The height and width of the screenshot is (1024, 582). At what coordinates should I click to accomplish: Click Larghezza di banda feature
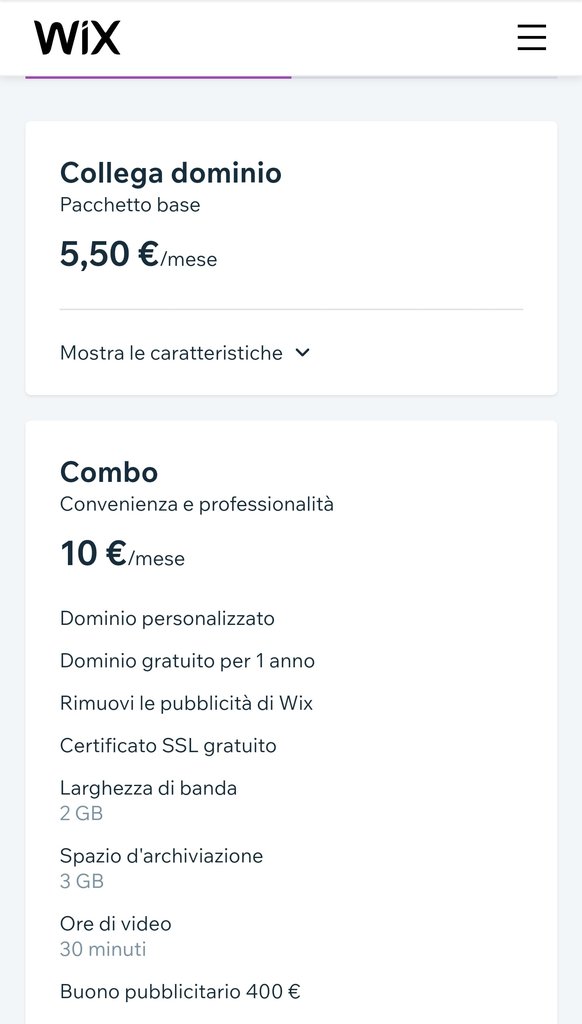click(x=148, y=788)
